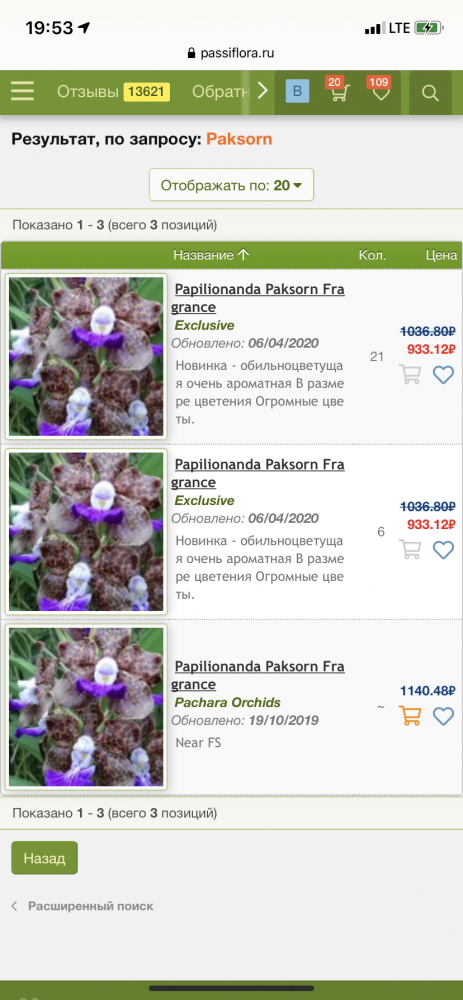Favorite the Pachara Orchids listing
The width and height of the screenshot is (463, 1000).
pos(443,716)
